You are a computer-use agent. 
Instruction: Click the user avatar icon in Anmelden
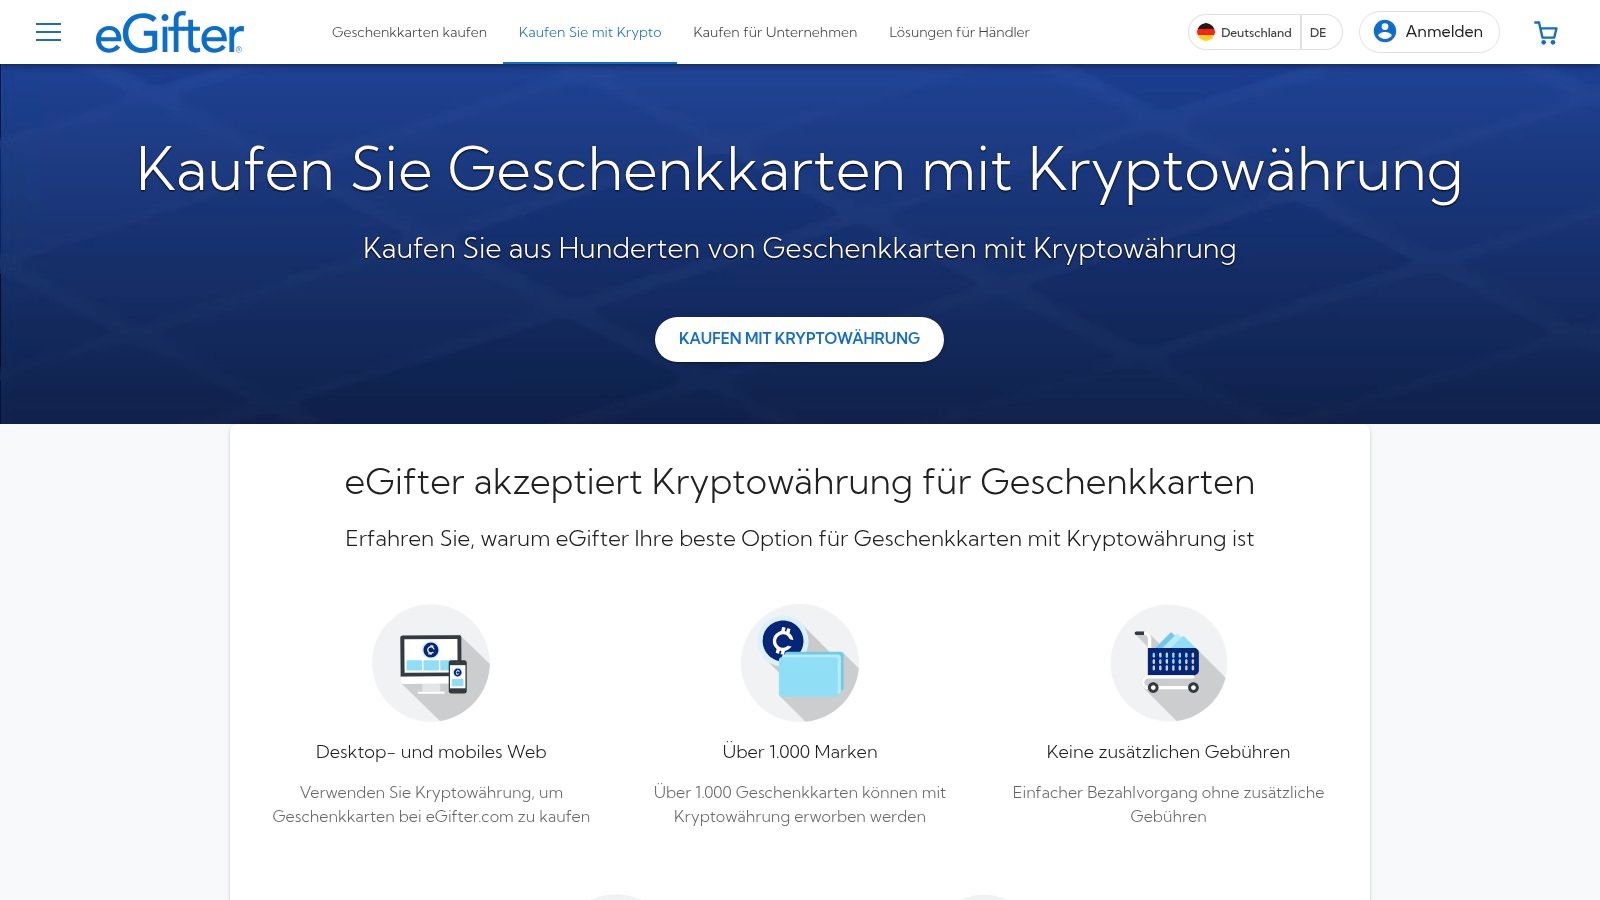(x=1385, y=32)
